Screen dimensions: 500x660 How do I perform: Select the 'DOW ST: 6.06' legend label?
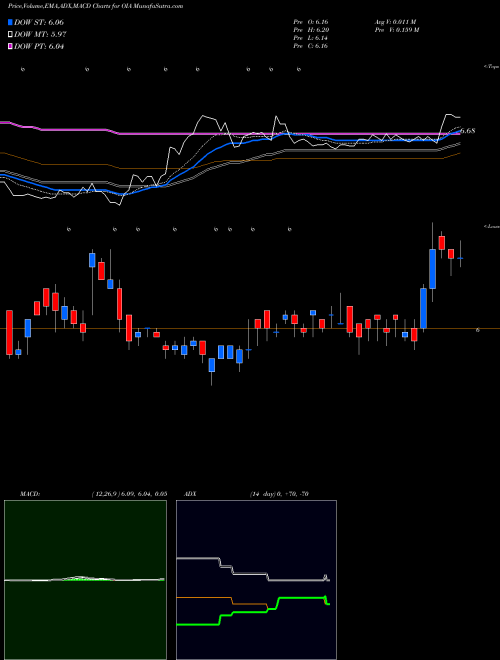(39, 22)
